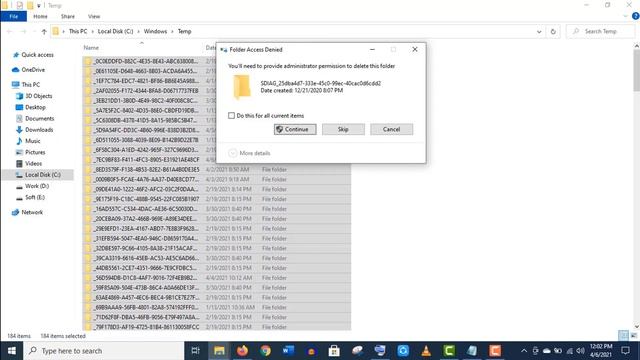This screenshot has width=640, height=360.
Task: Click the OneDrive cloud tray icon
Action: click(547, 351)
